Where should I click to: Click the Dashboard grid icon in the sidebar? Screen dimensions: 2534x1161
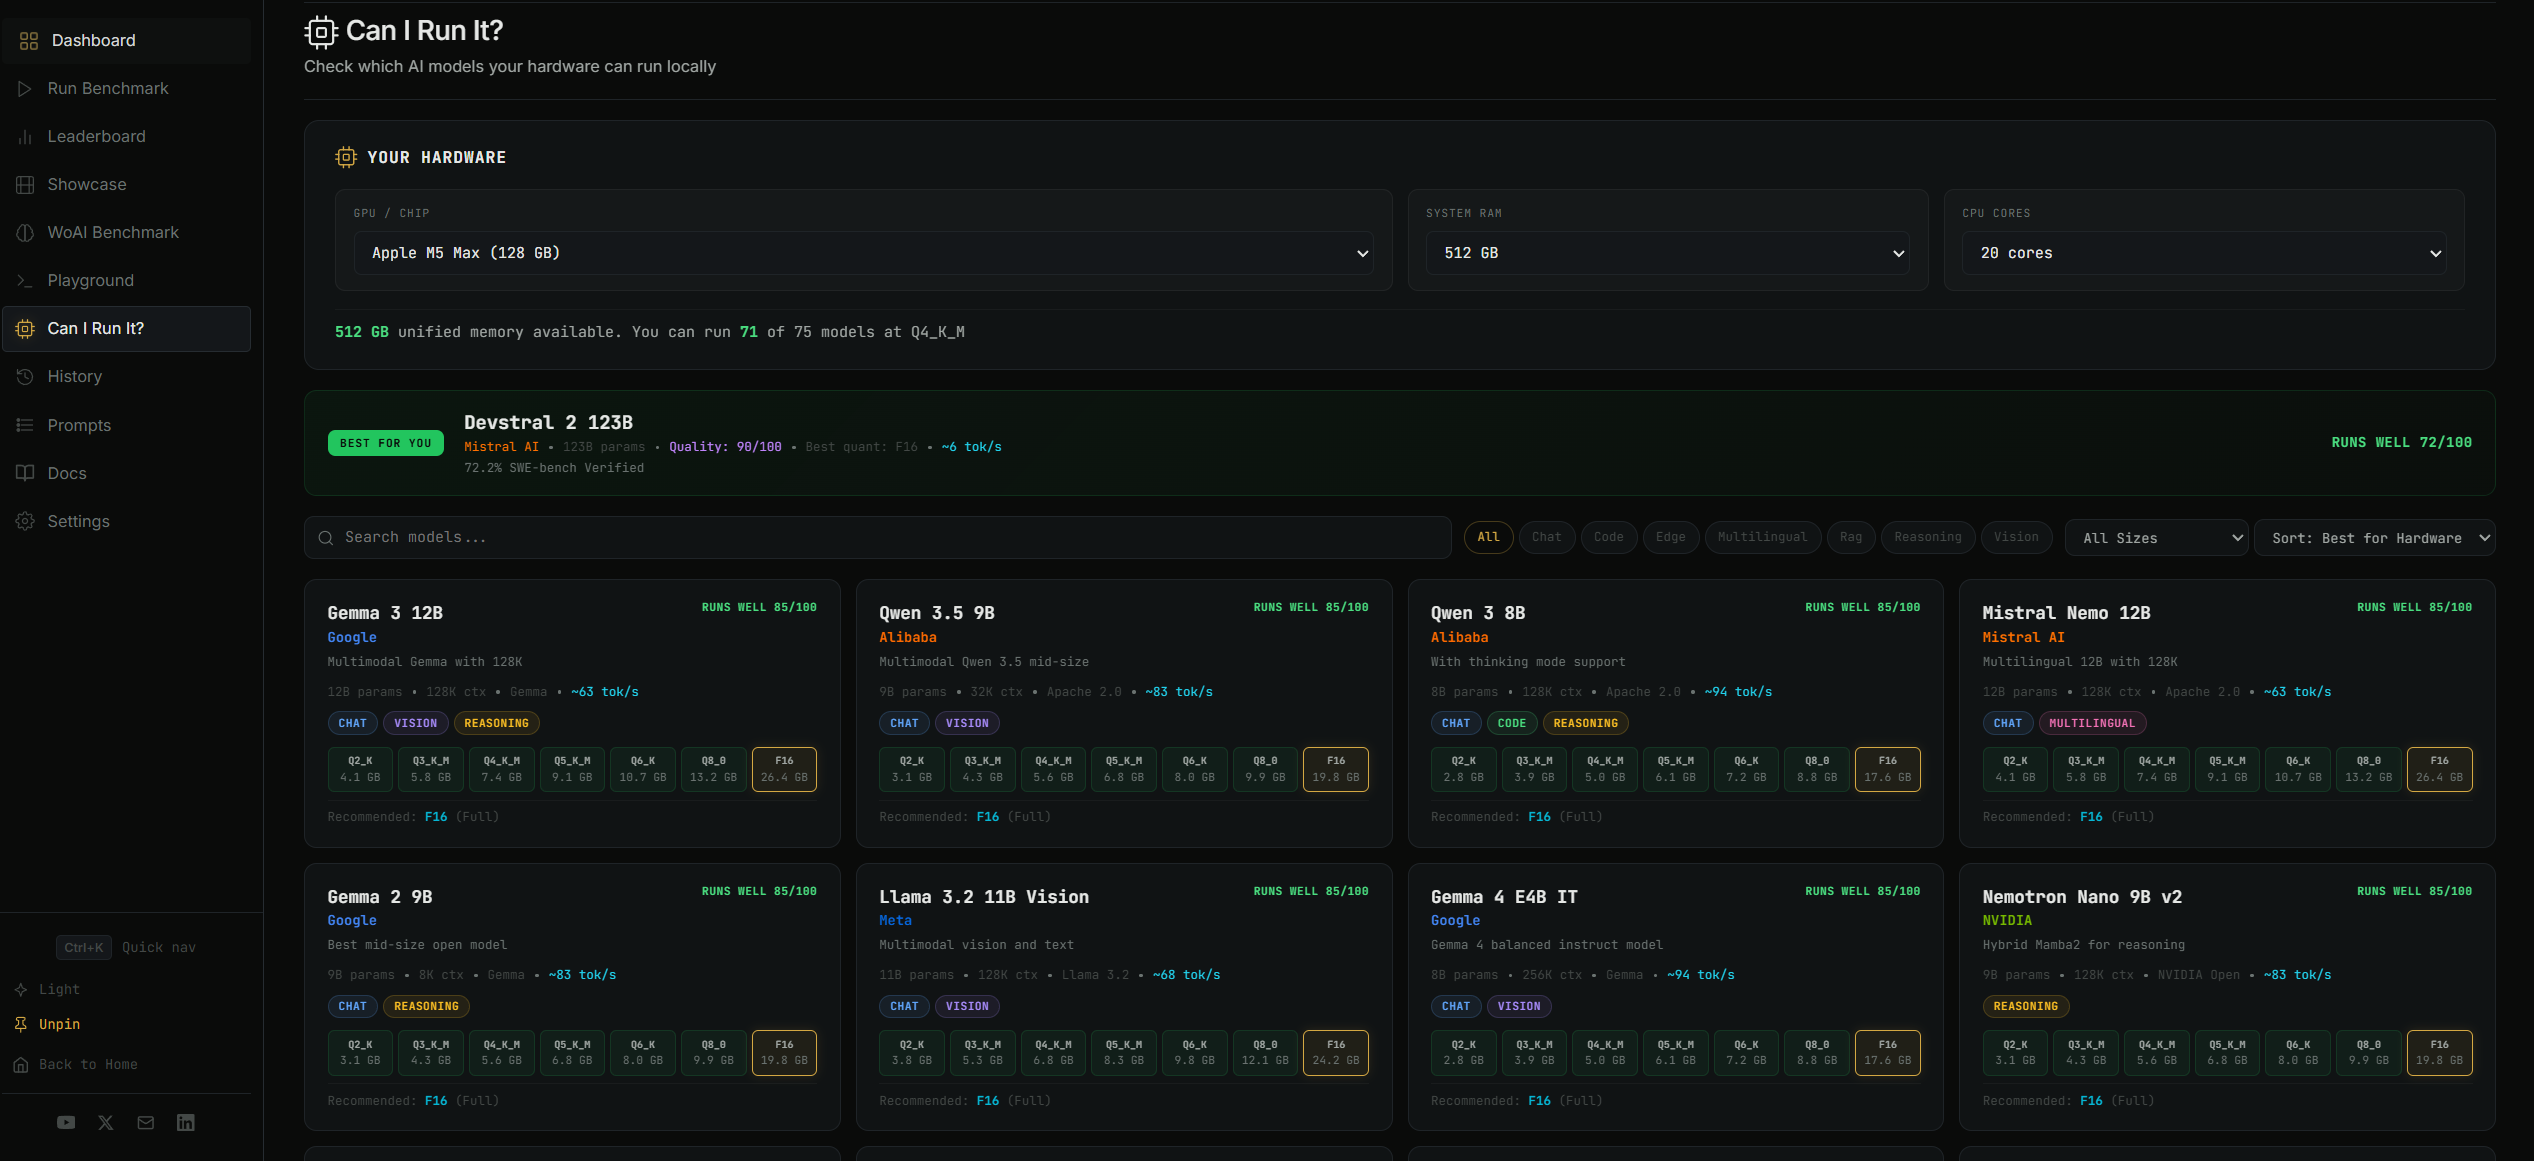[28, 40]
